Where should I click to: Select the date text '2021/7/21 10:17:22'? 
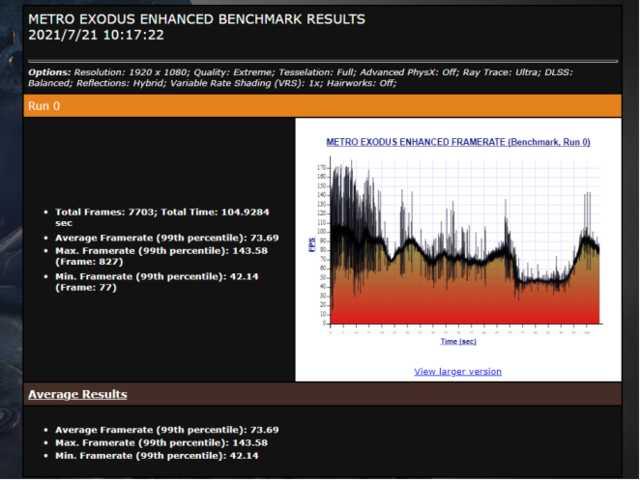pos(96,35)
